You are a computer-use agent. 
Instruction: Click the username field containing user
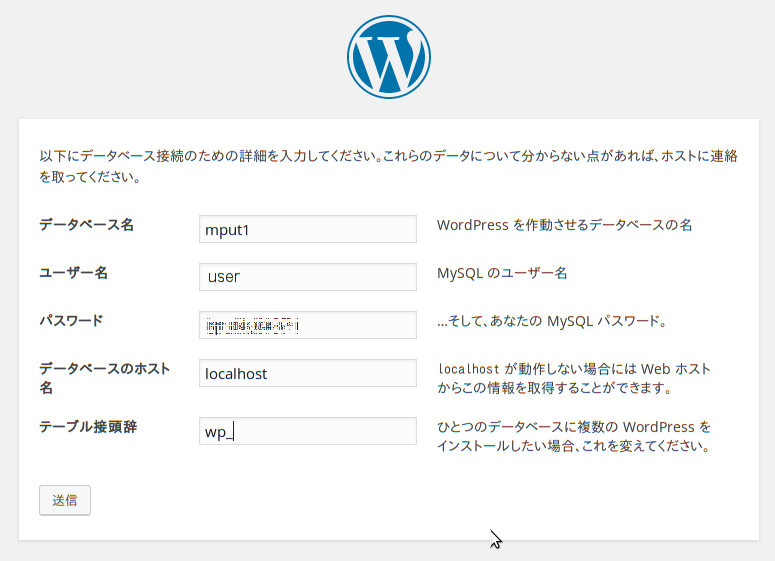pyautogui.click(x=308, y=277)
